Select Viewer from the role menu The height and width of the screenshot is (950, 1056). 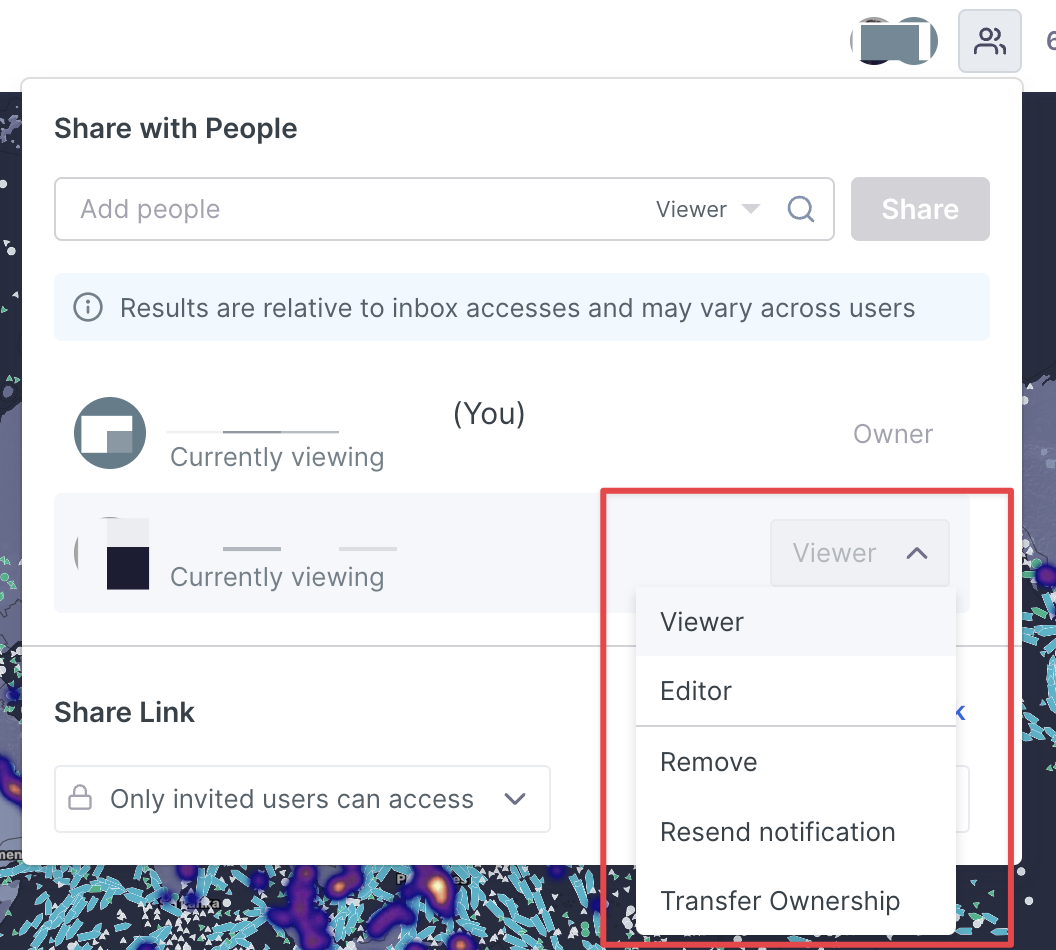(702, 622)
